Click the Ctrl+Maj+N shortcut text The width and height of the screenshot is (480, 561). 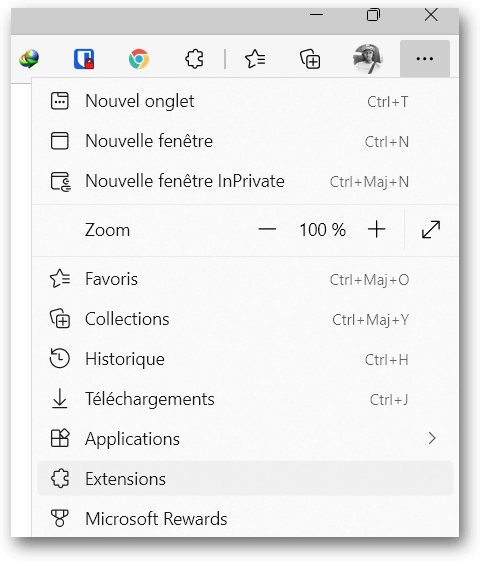pos(369,182)
